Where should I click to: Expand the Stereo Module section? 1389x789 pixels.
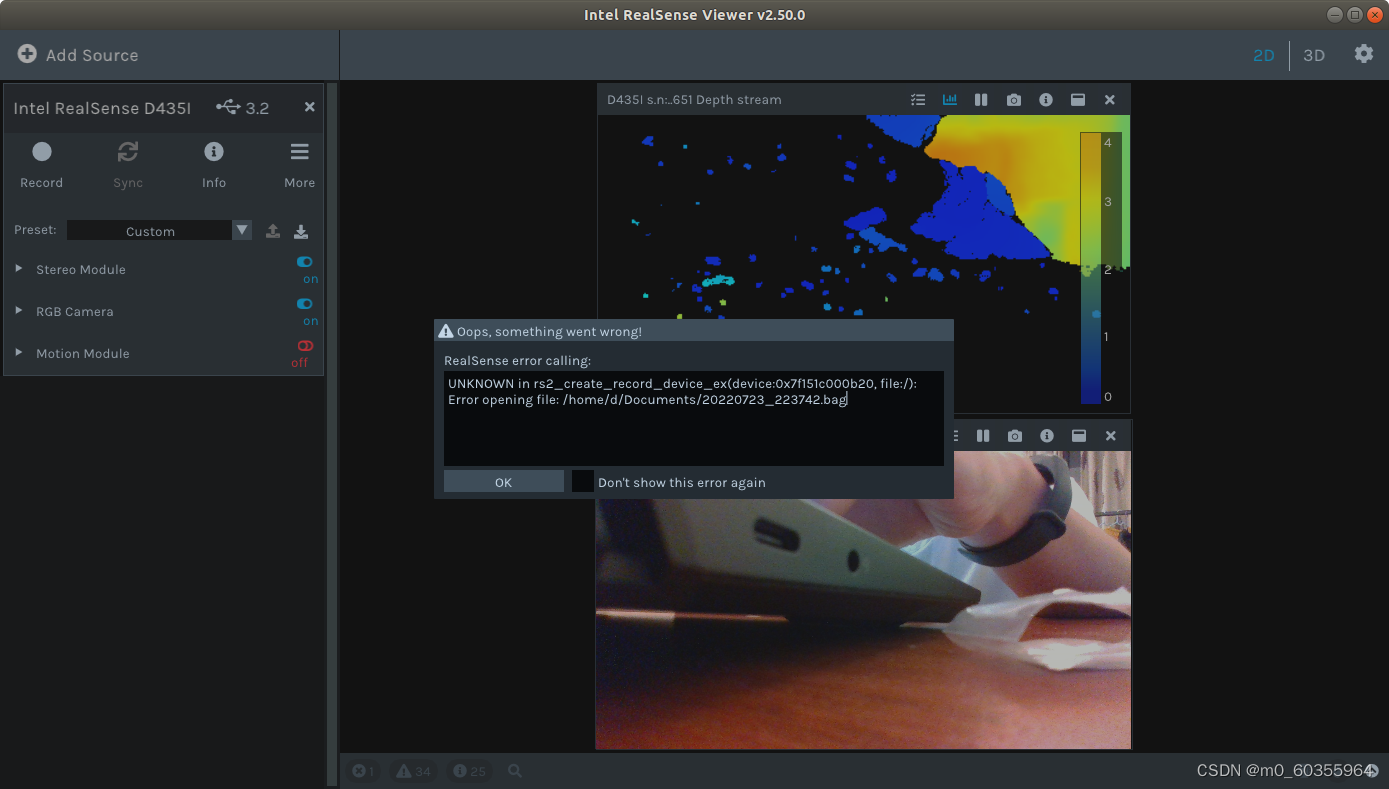pos(16,269)
